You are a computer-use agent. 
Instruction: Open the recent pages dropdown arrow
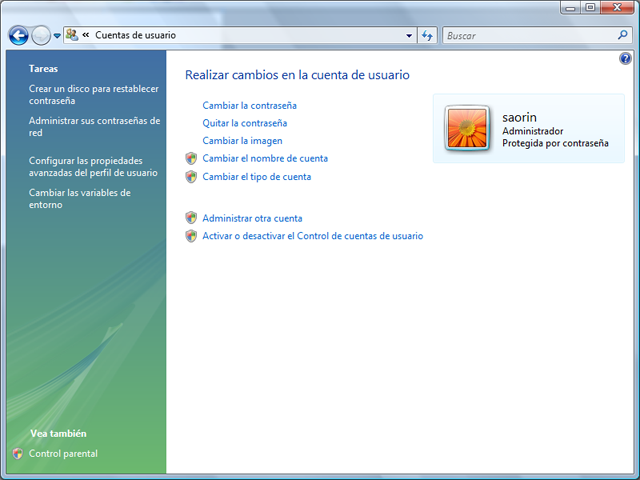point(57,35)
